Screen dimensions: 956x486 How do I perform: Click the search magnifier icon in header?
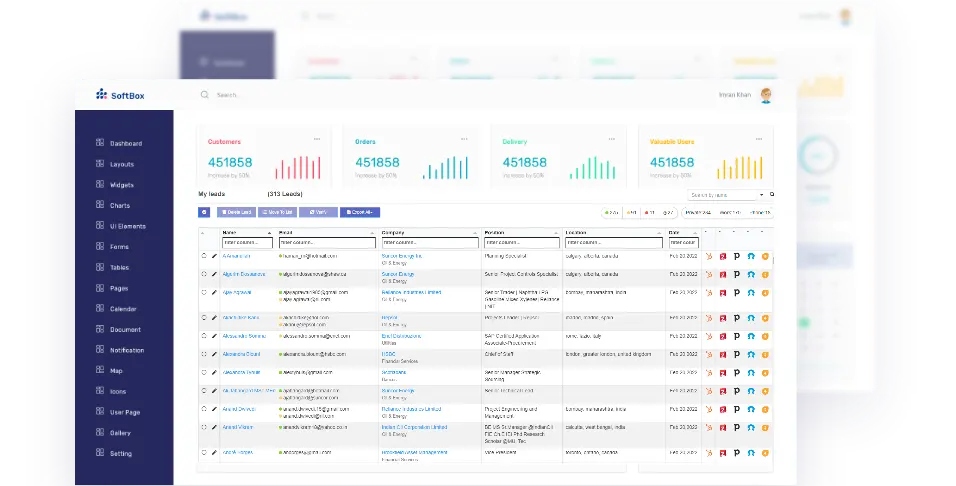[205, 95]
